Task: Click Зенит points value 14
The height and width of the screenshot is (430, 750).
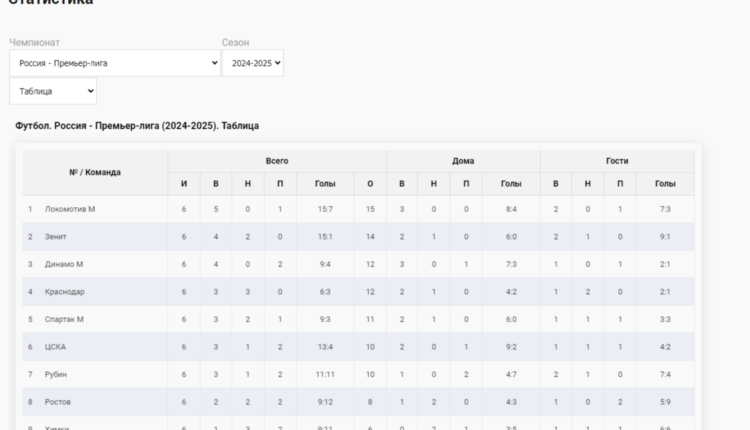Action: pos(370,237)
